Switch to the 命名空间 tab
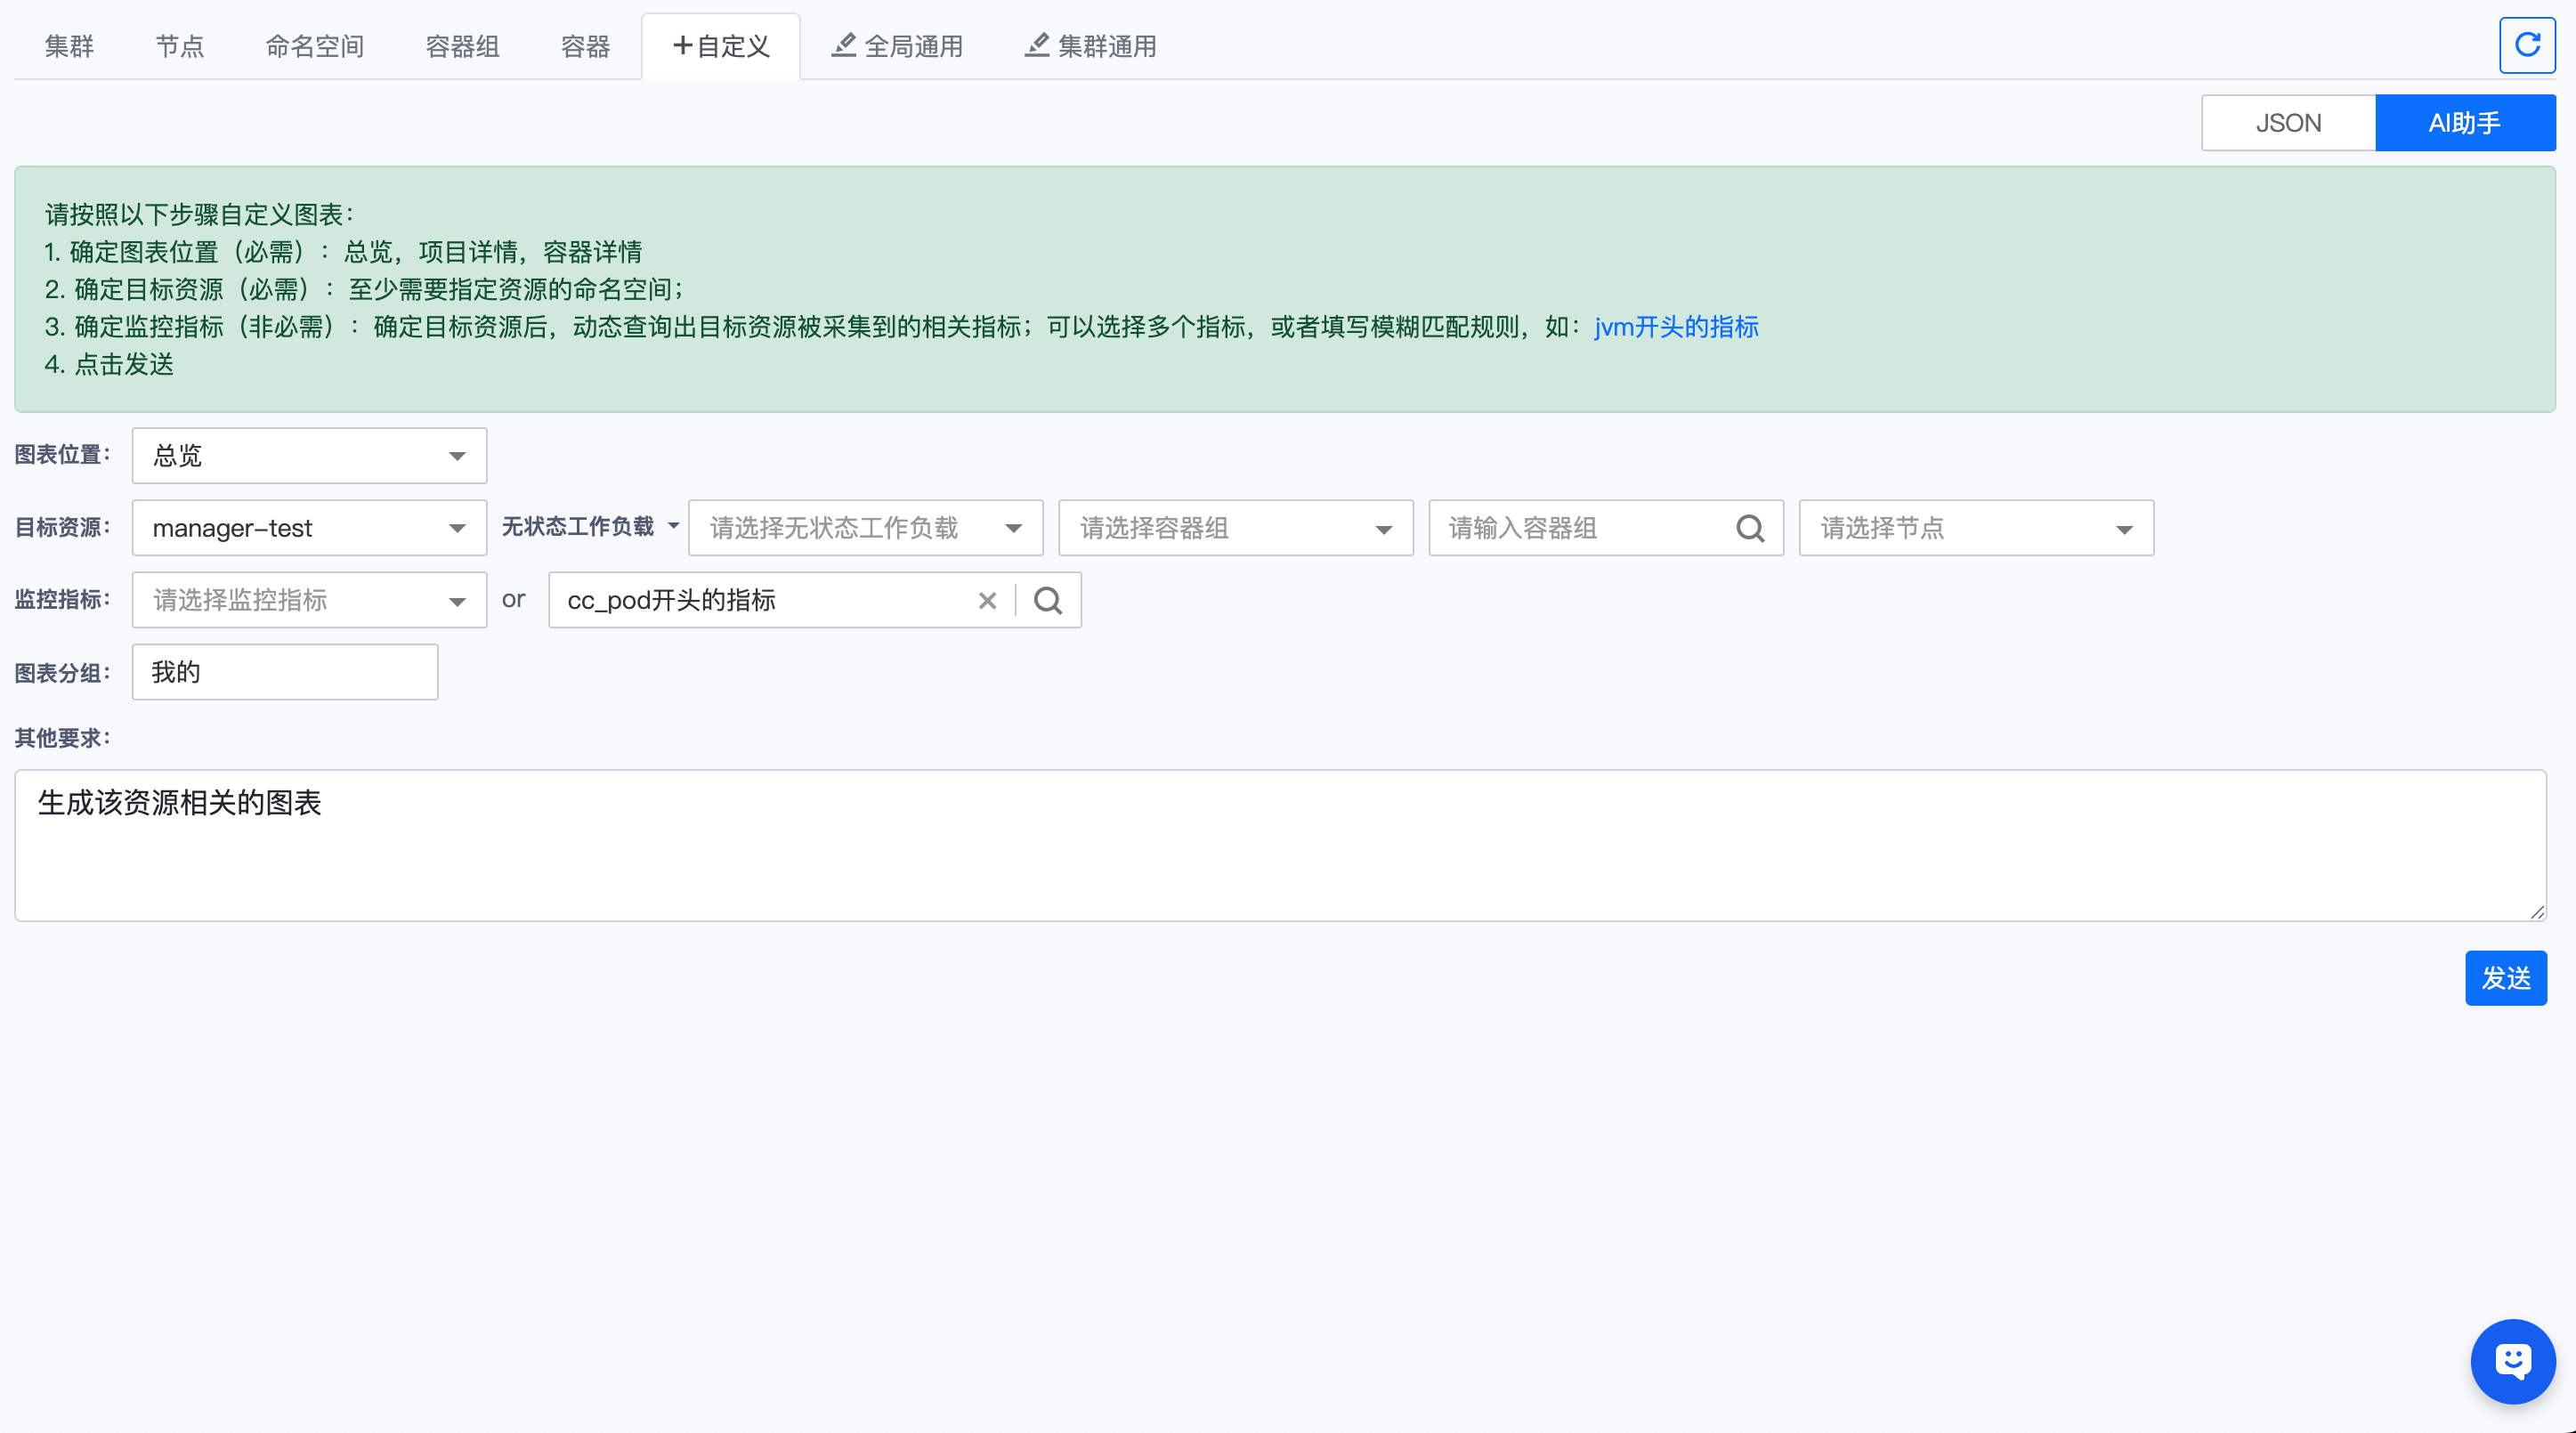The image size is (2576, 1433). (x=314, y=46)
